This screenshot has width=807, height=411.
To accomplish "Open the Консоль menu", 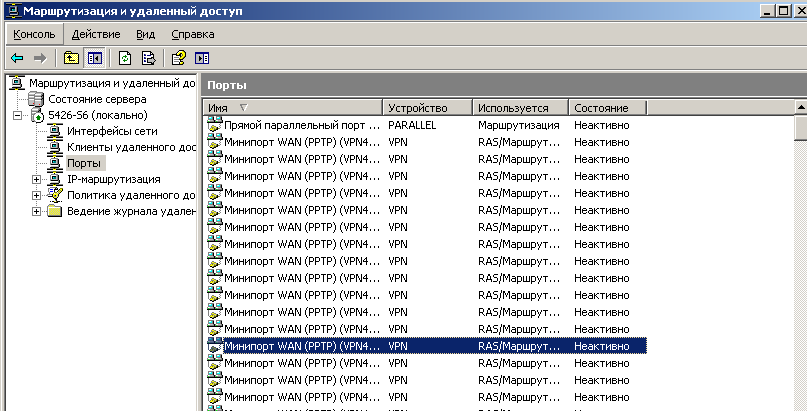I will point(34,34).
